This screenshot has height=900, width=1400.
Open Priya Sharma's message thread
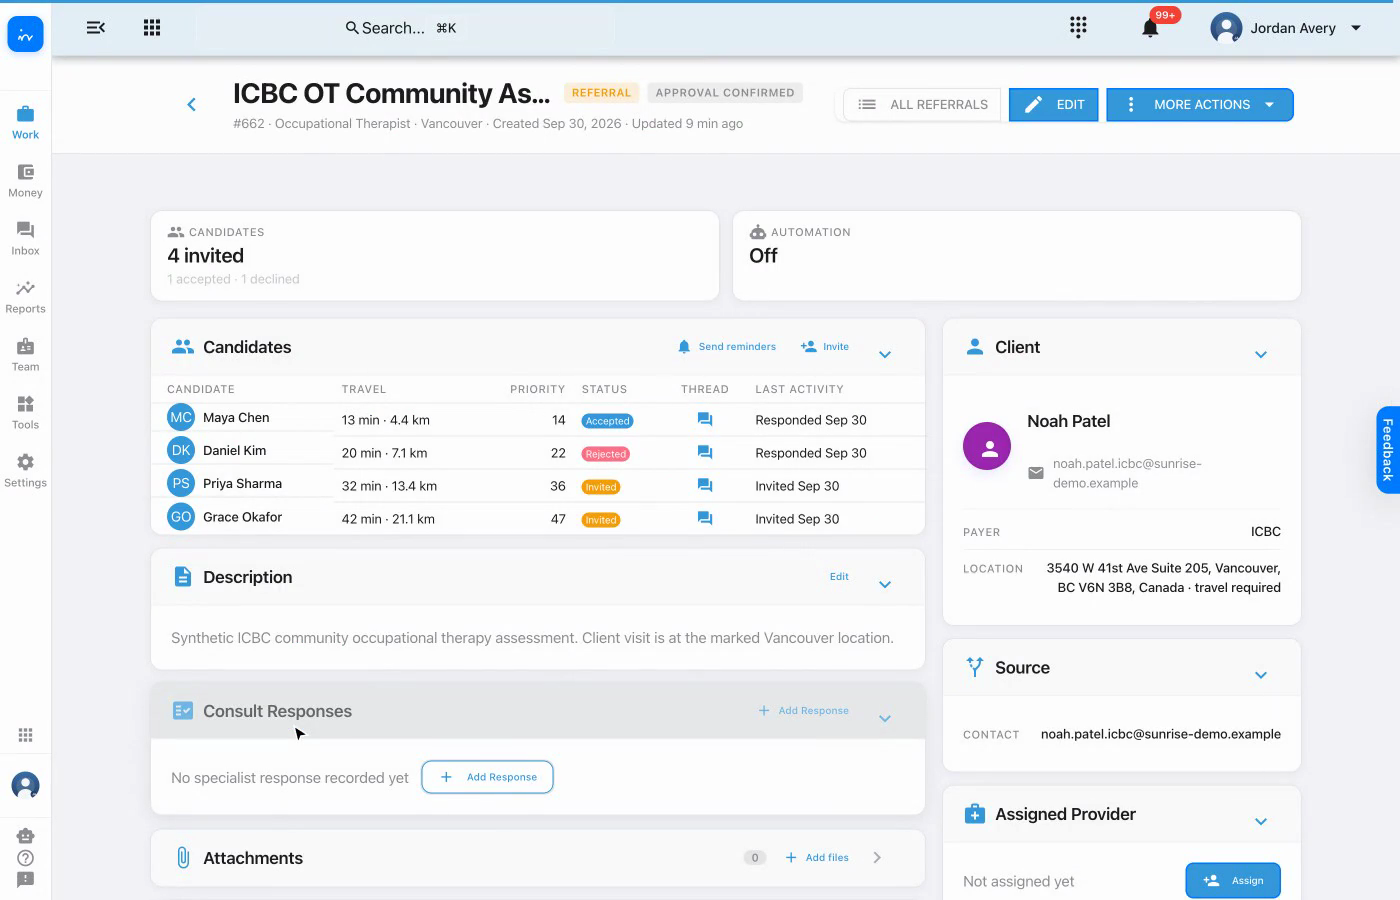tap(705, 486)
